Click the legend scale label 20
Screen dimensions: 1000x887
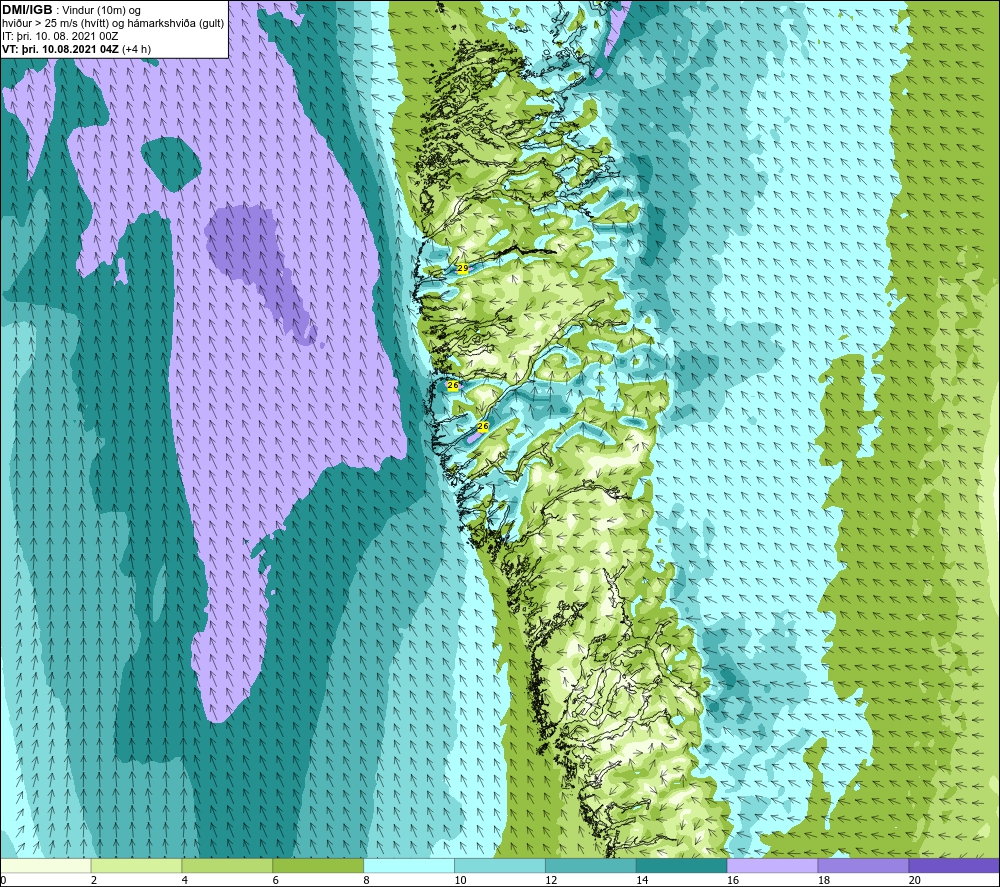914,880
